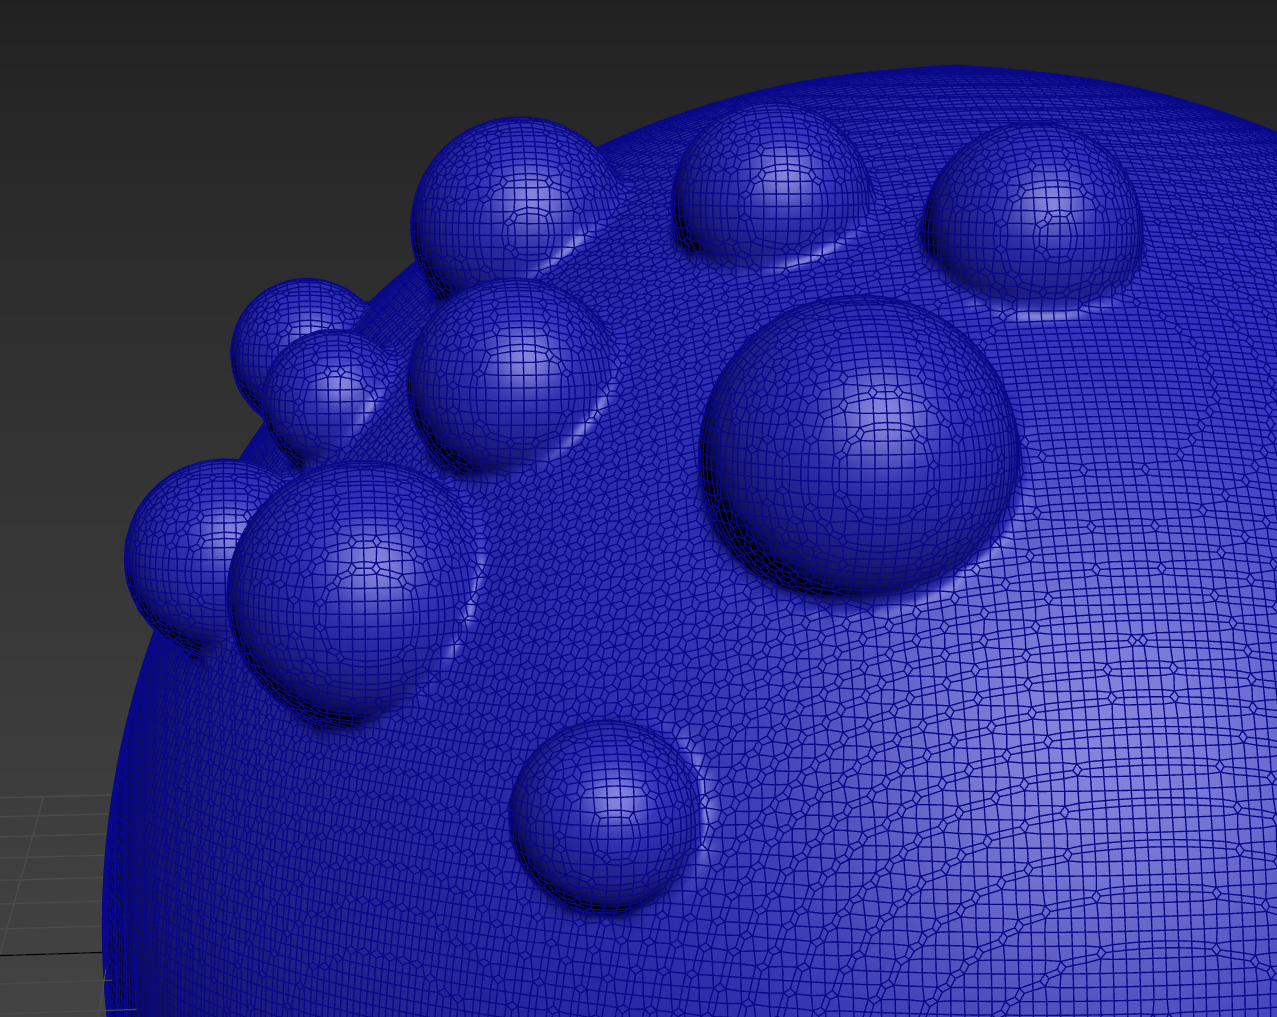The width and height of the screenshot is (1277, 1017).
Task: Pick the isolated sphere bump lowest in the viewport
Action: tap(606, 815)
